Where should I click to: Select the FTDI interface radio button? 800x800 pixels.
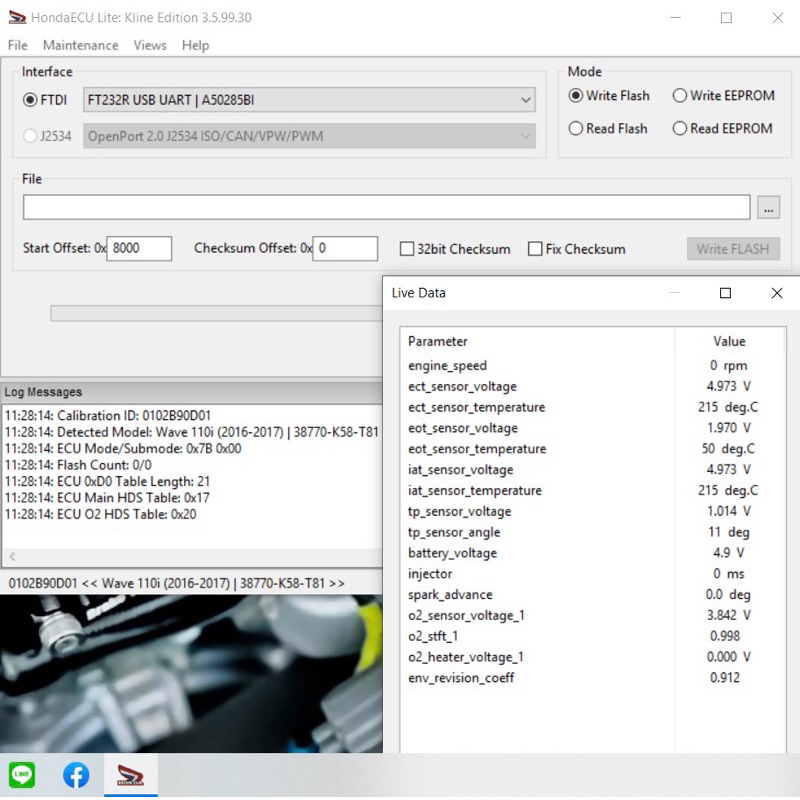click(30, 100)
